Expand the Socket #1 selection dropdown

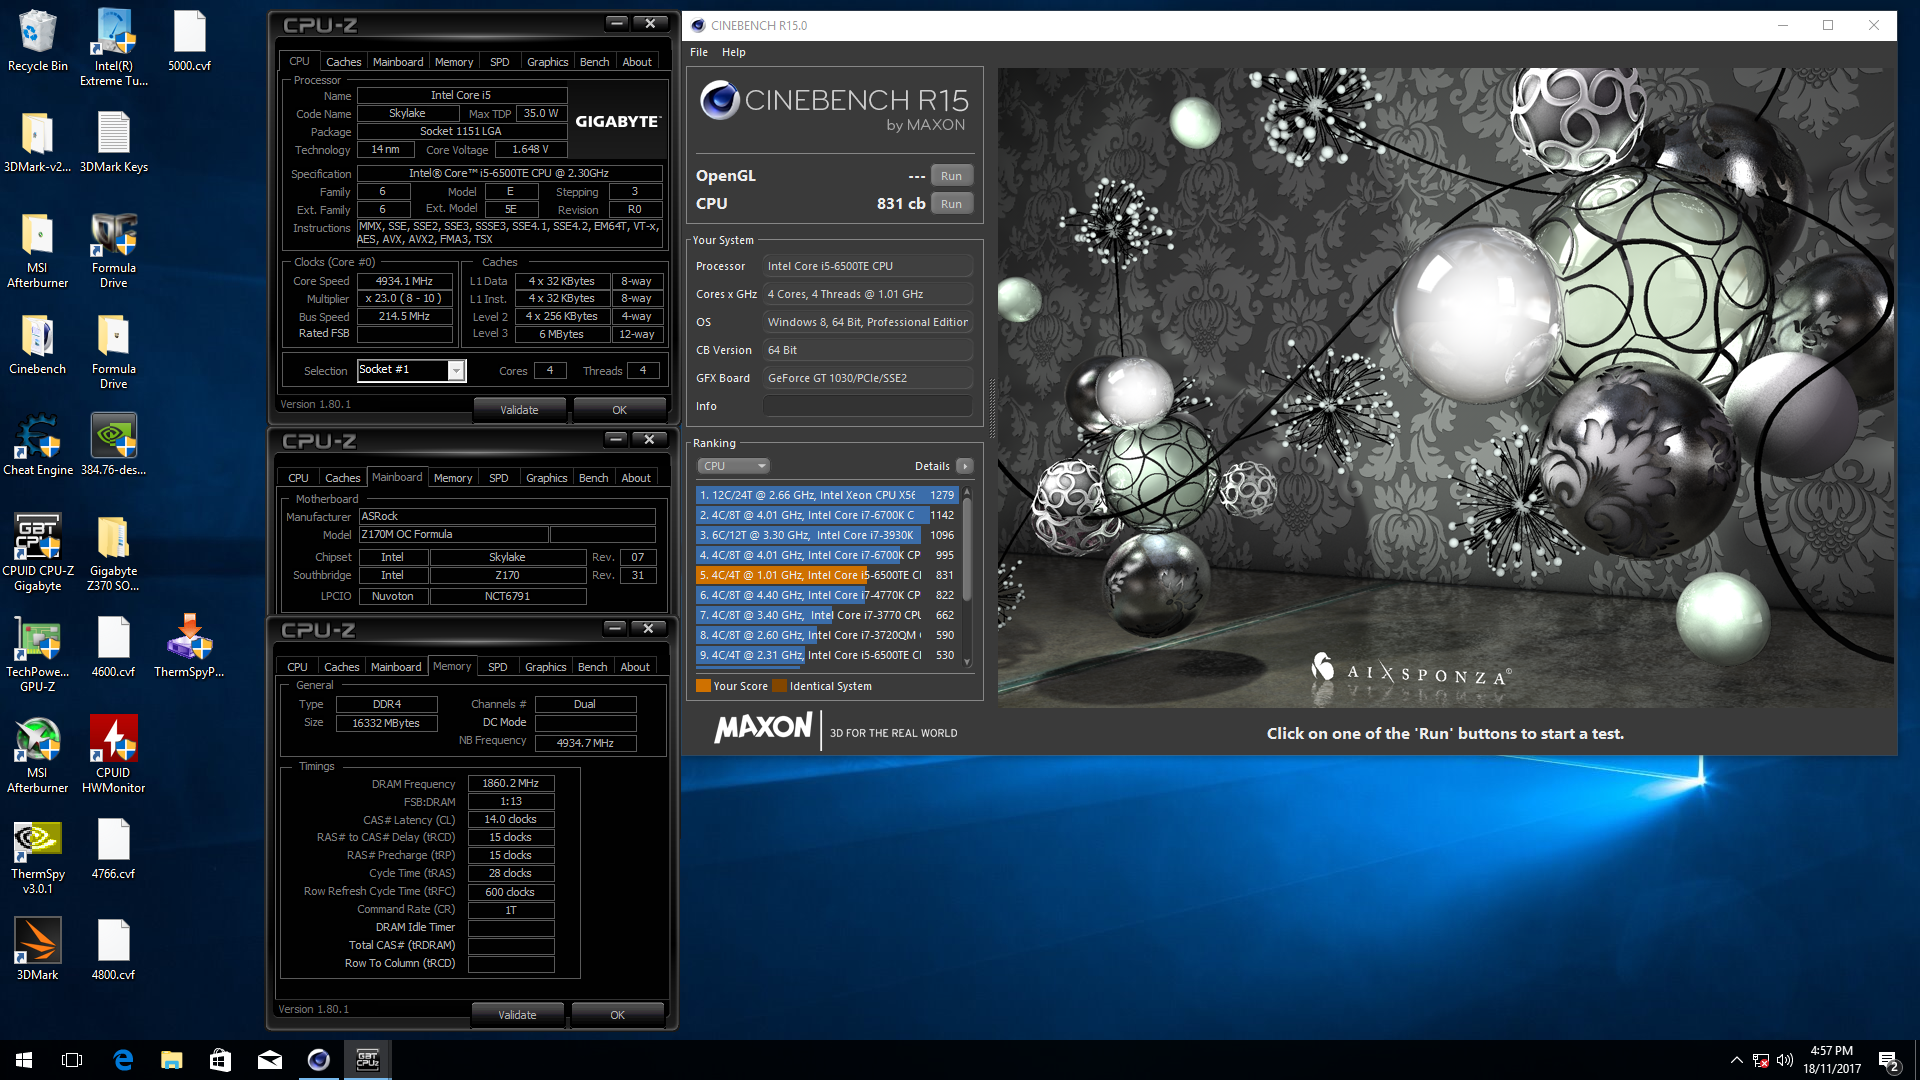(456, 371)
